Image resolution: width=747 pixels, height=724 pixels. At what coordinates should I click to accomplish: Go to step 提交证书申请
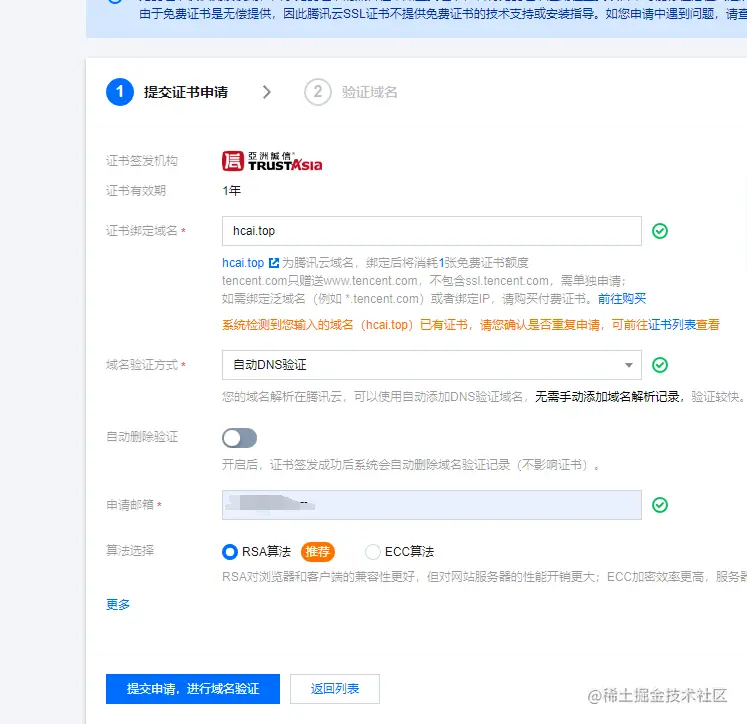click(186, 92)
